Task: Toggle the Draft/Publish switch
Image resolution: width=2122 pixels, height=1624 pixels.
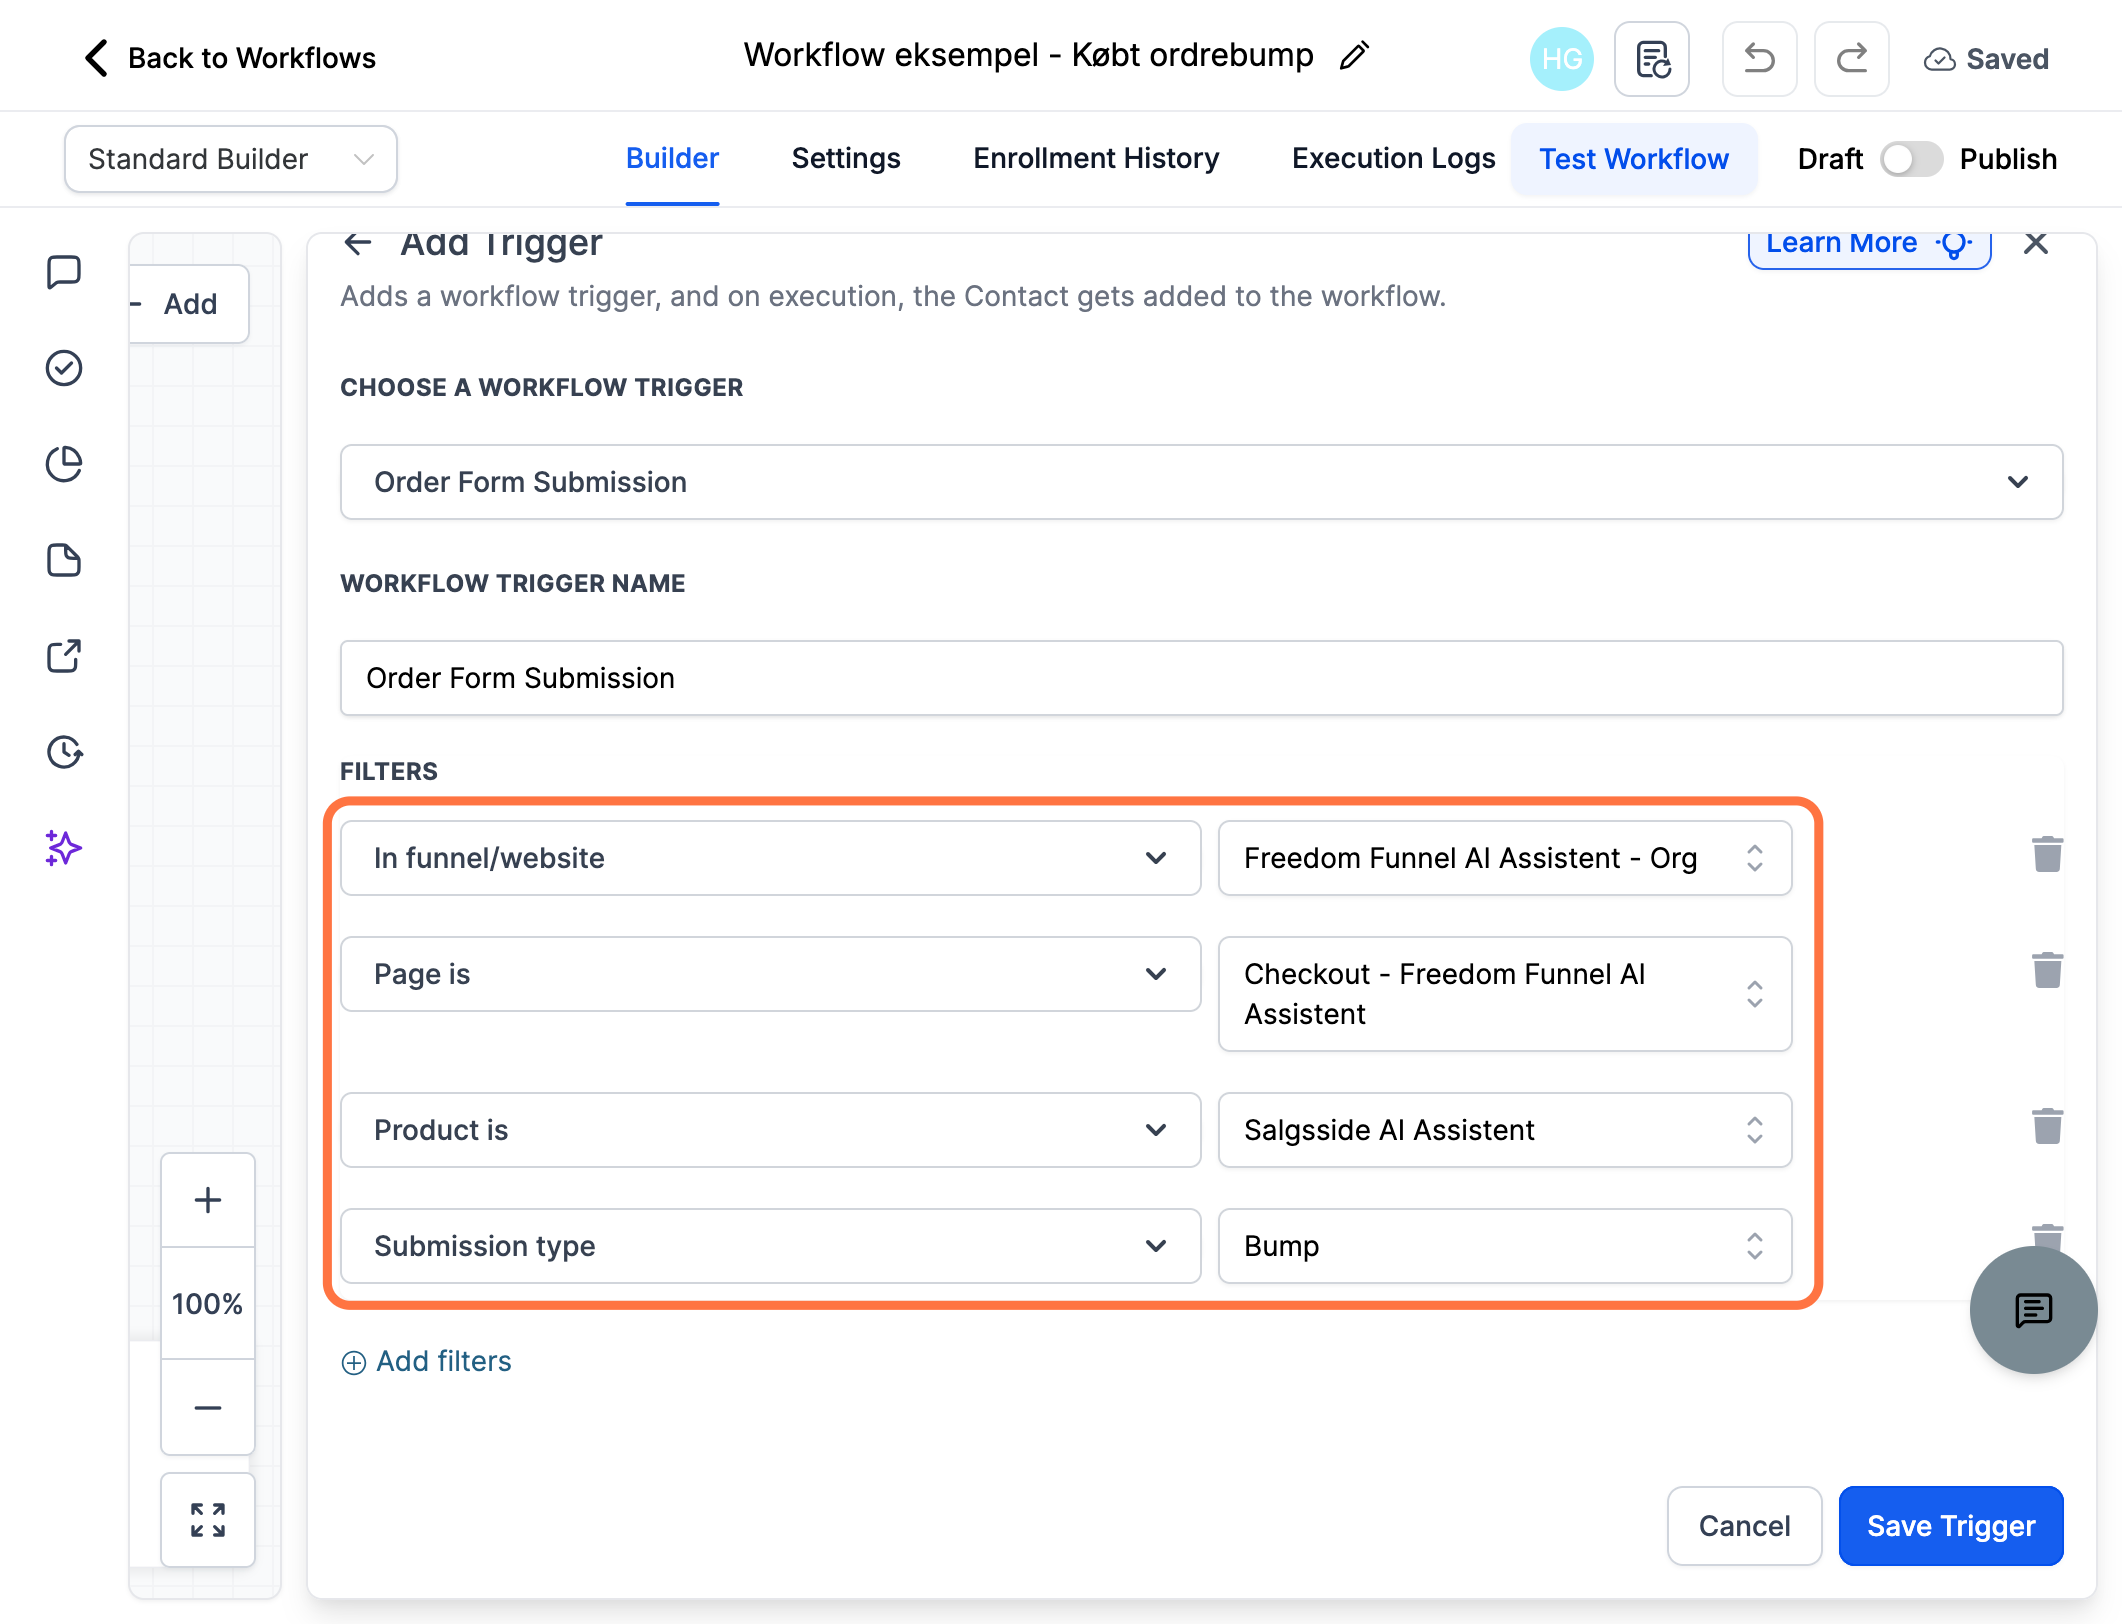Action: coord(1910,159)
